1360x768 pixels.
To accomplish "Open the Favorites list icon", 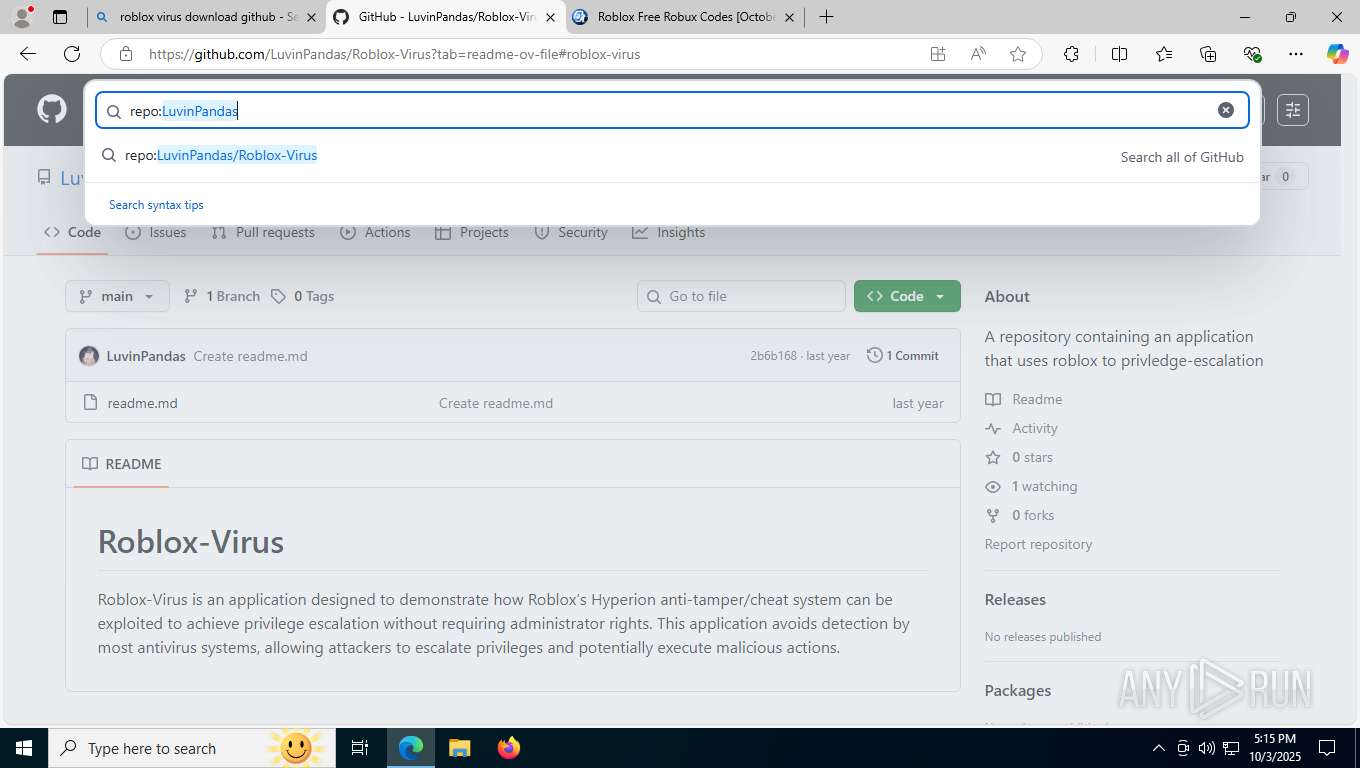I will click(1164, 54).
